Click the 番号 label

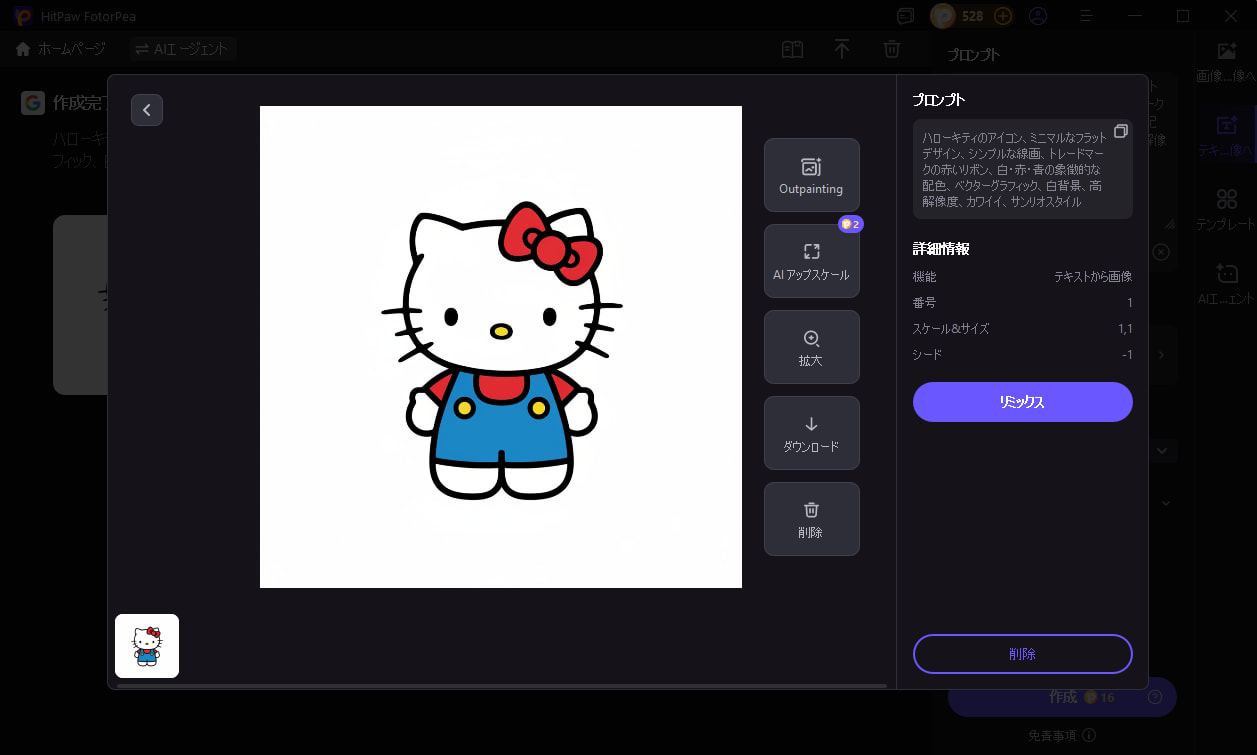925,302
